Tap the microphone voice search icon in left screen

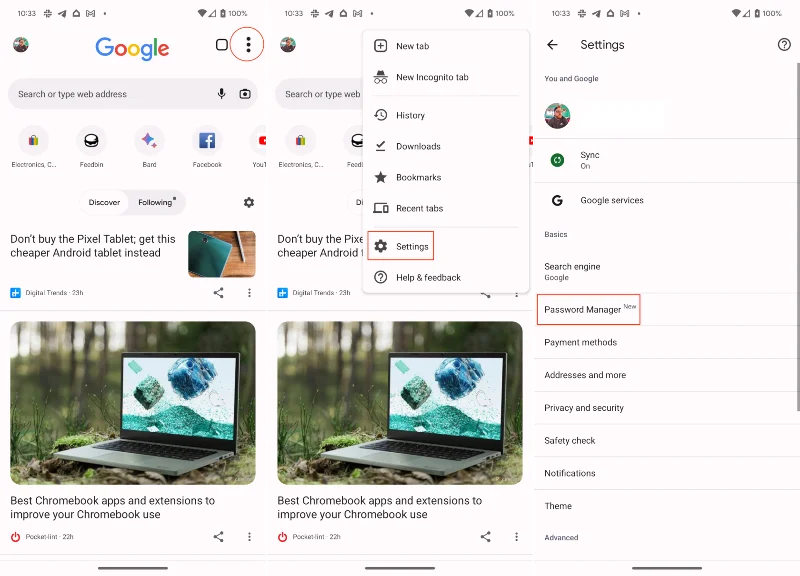pos(221,94)
